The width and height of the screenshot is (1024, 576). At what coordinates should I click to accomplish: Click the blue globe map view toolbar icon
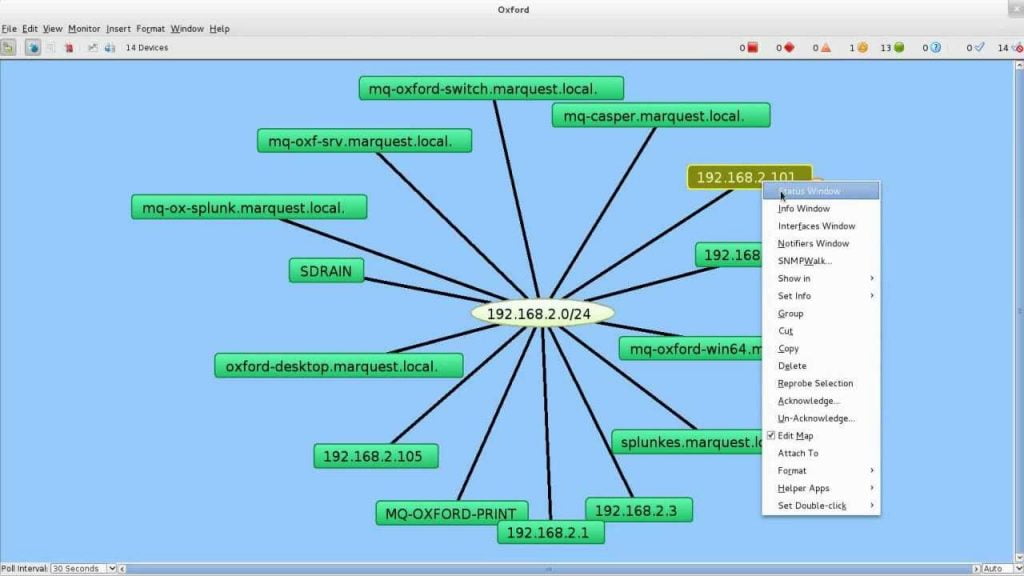click(33, 47)
